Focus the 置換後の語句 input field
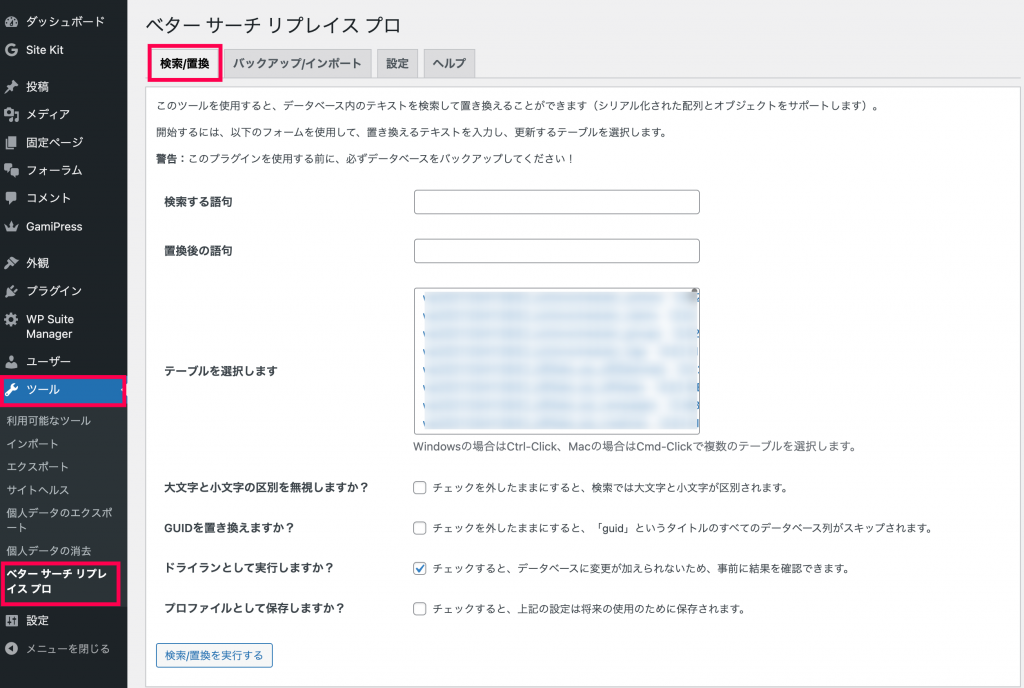Viewport: 1024px width, 688px height. 556,251
